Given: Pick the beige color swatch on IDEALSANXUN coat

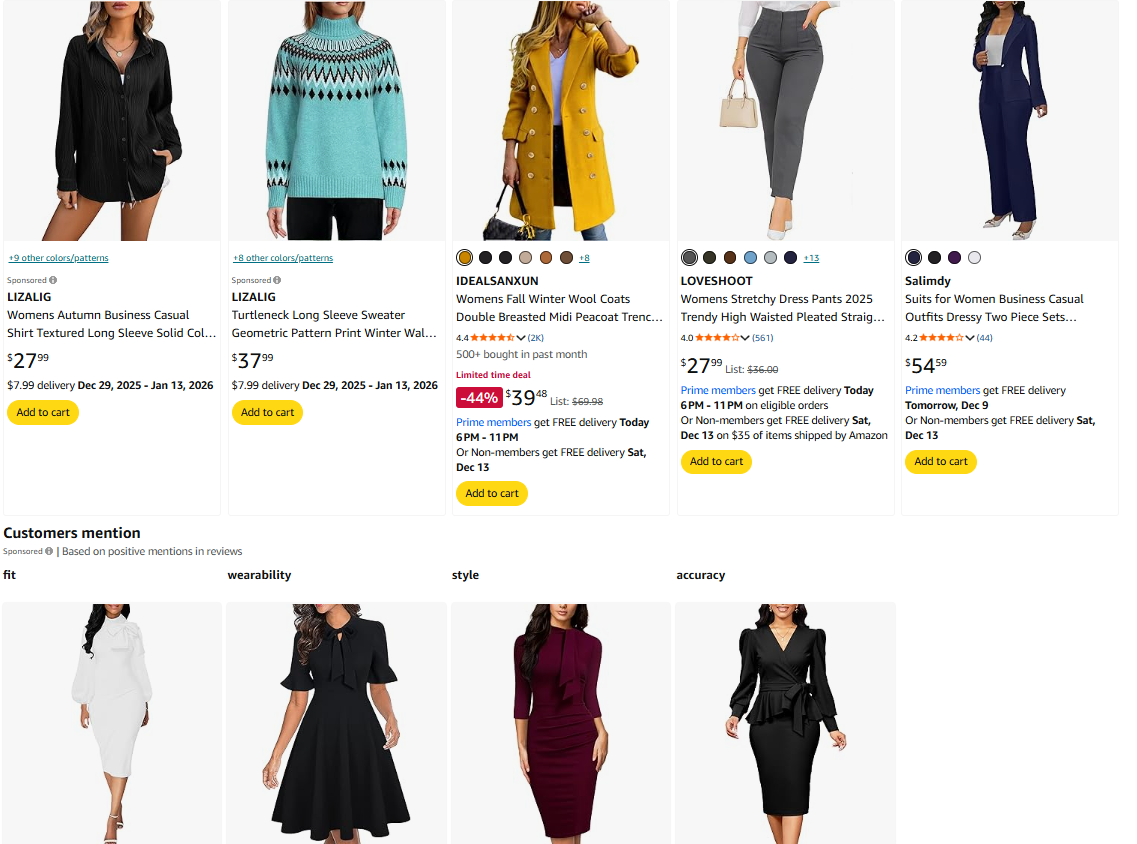Looking at the screenshot, I should (526, 258).
